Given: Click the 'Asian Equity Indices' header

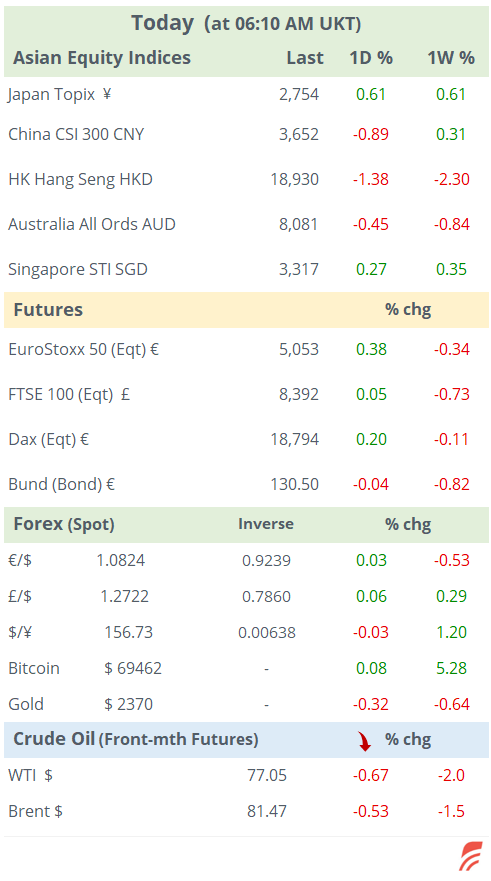Looking at the screenshot, I should [x=102, y=57].
